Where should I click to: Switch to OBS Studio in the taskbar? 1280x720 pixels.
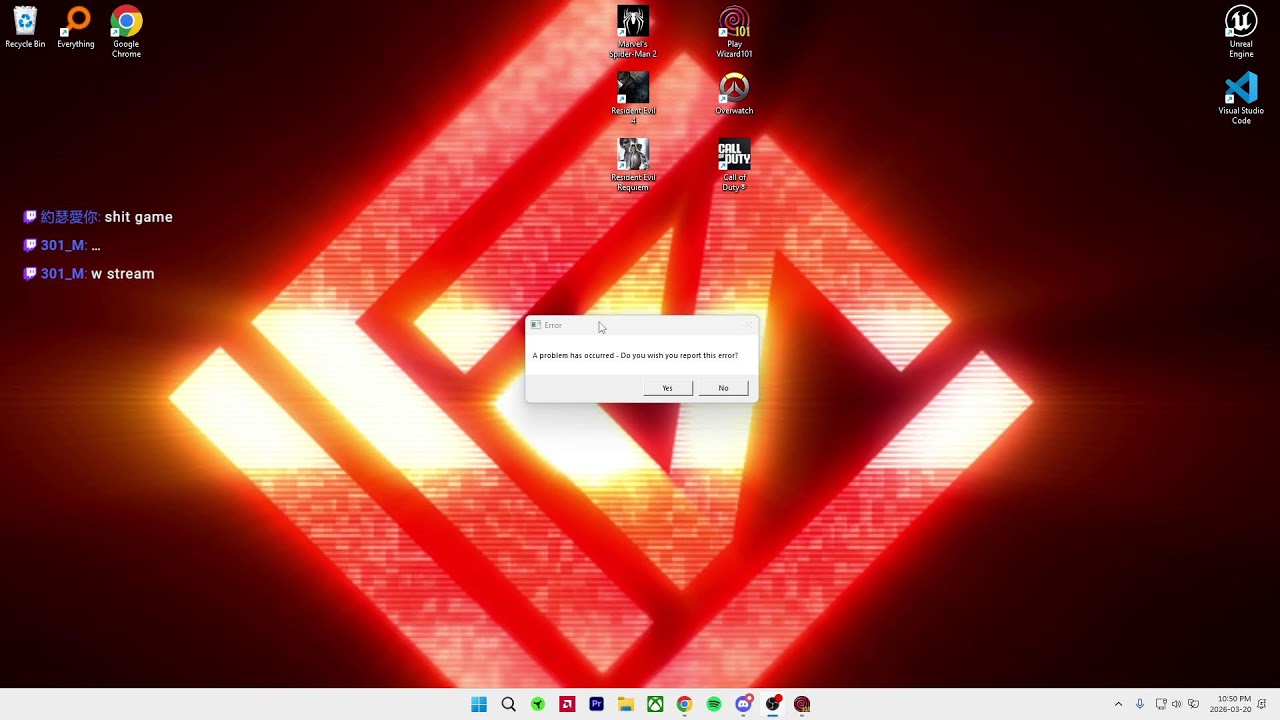772,704
